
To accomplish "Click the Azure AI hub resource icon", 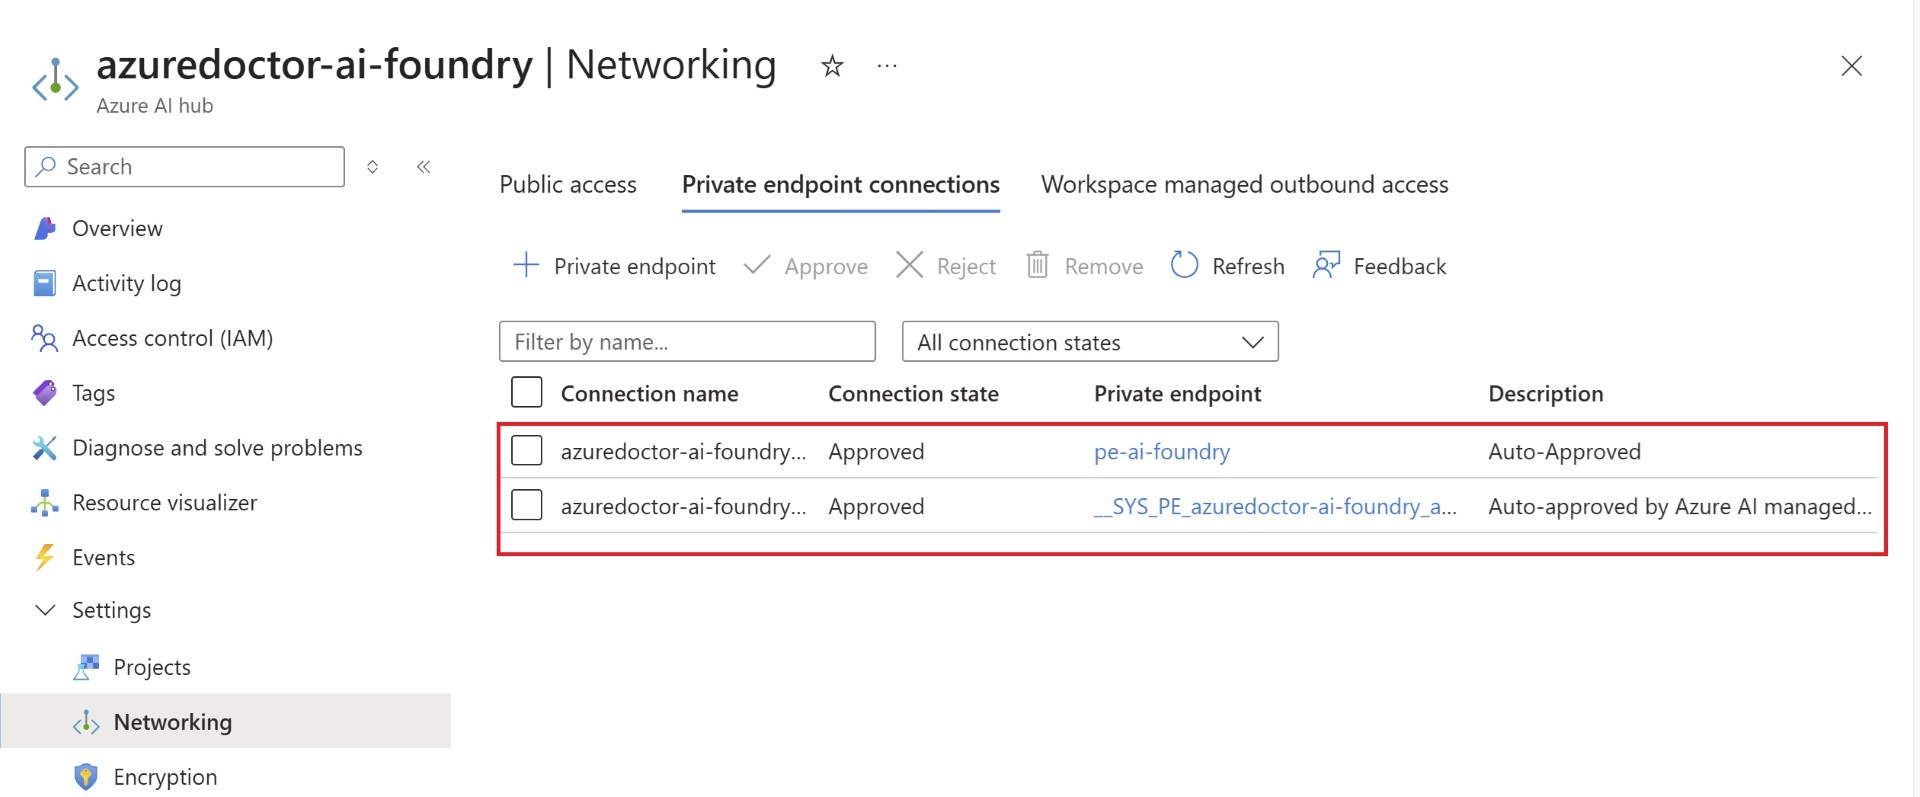I will (x=55, y=82).
